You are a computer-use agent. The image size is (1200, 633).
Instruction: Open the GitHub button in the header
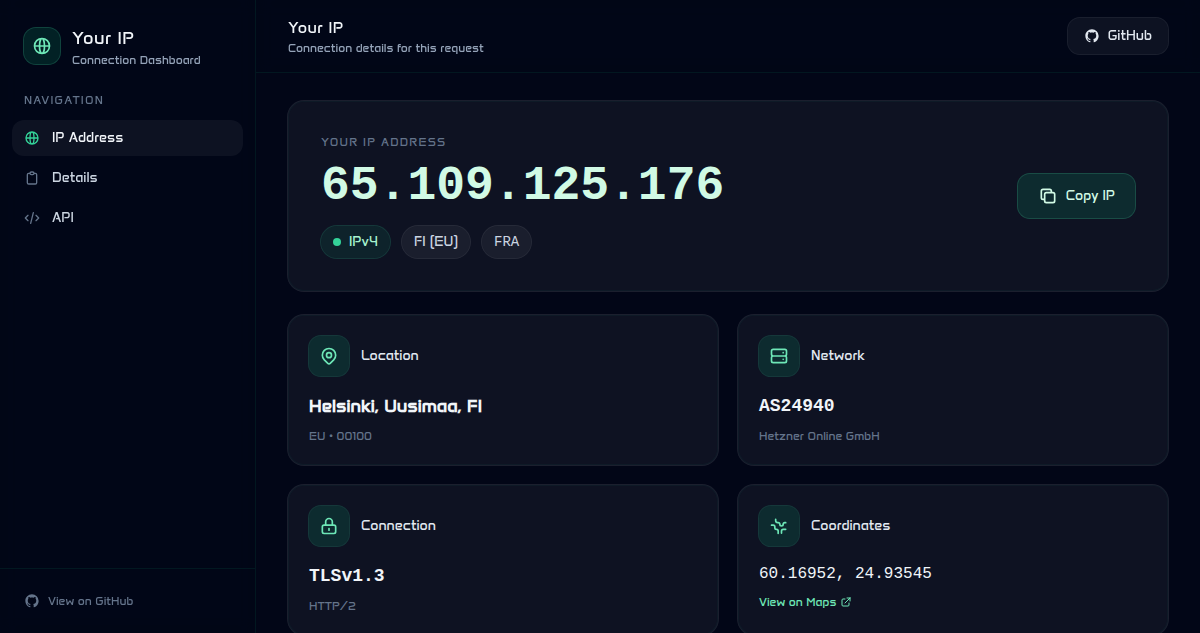coord(1117,36)
